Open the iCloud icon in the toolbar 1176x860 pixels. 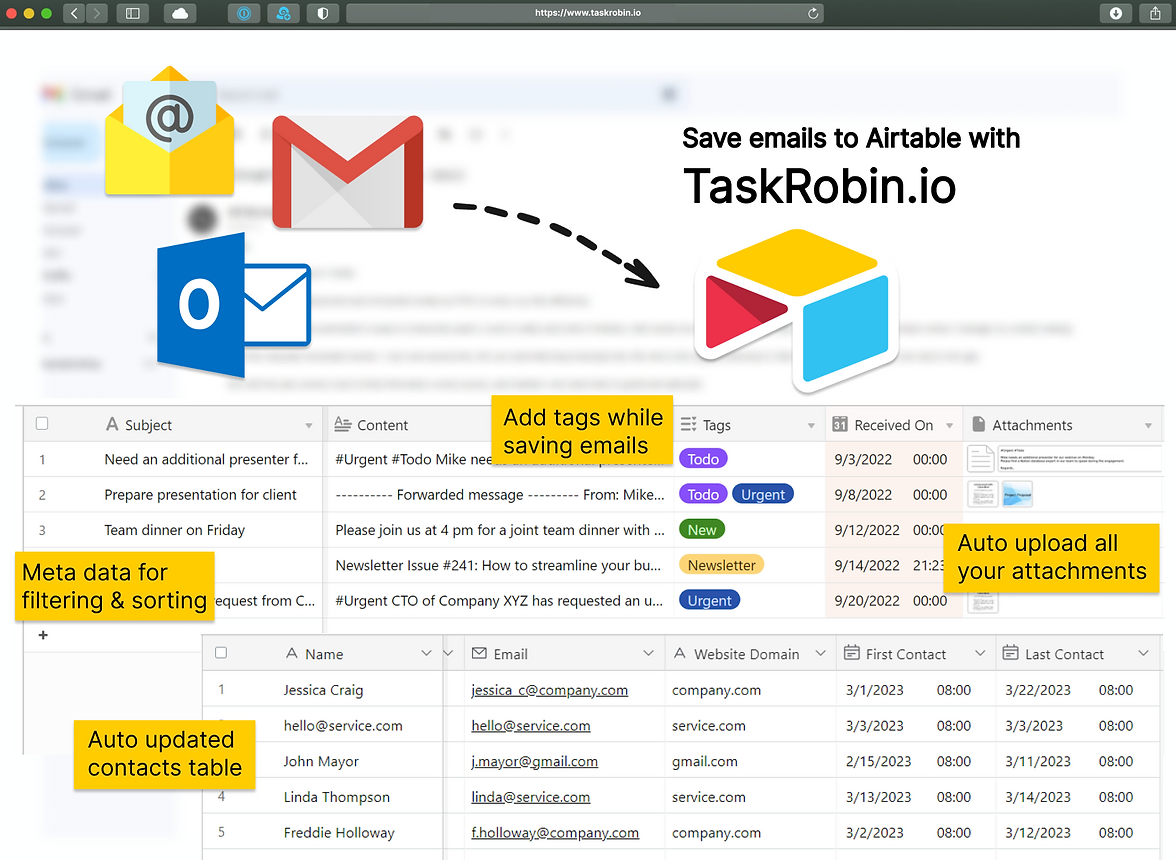[180, 14]
